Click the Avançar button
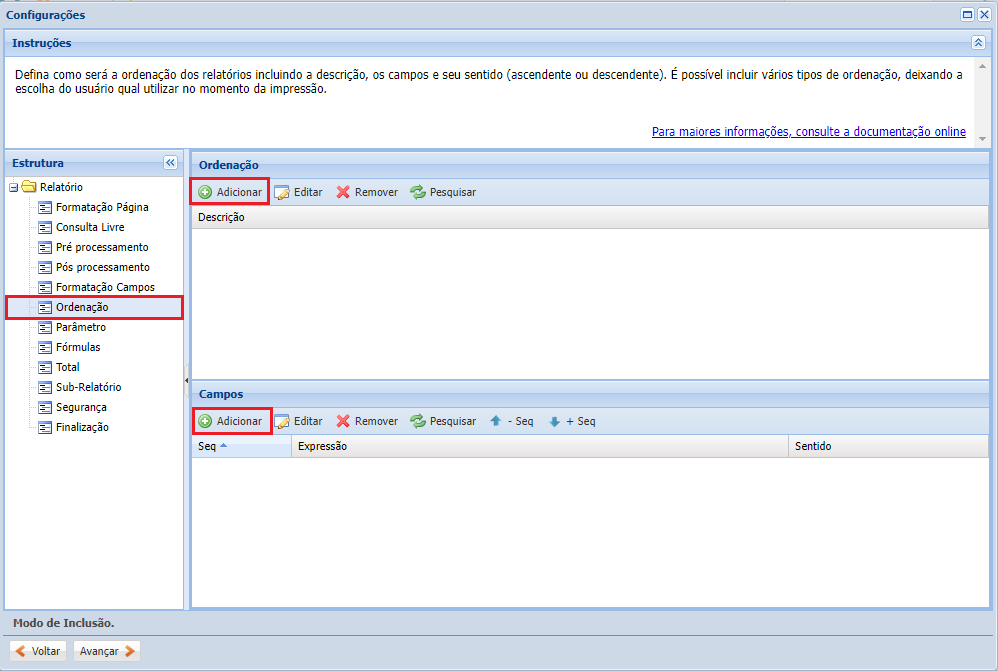The height and width of the screenshot is (671, 998). pos(105,650)
